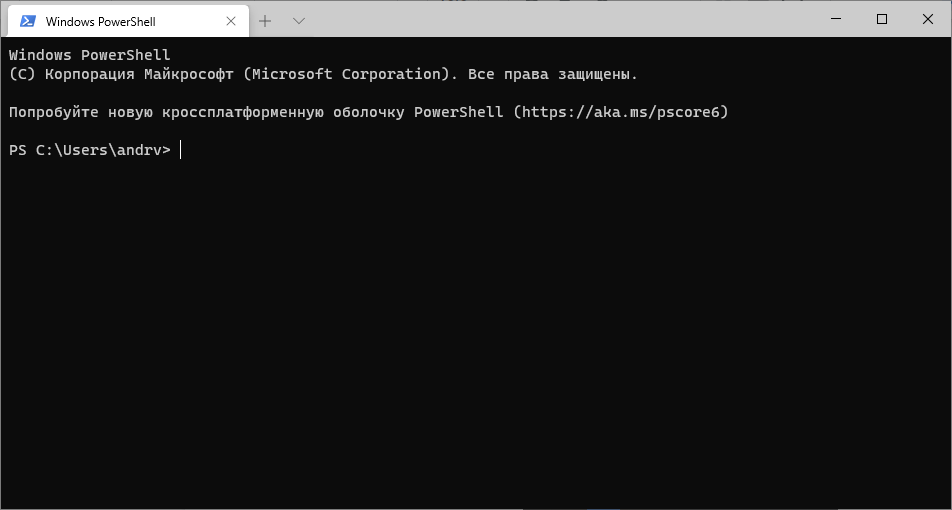The image size is (952, 510).
Task: Expand the new tab profile dropdown chevron
Action: (x=298, y=20)
